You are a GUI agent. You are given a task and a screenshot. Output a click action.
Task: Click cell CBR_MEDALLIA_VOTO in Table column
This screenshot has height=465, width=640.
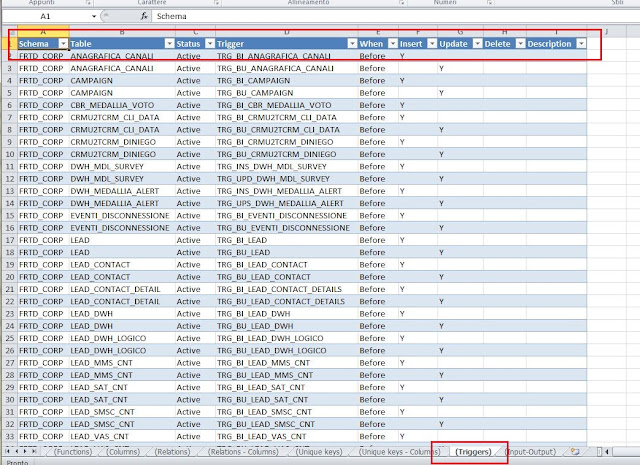tap(122, 105)
